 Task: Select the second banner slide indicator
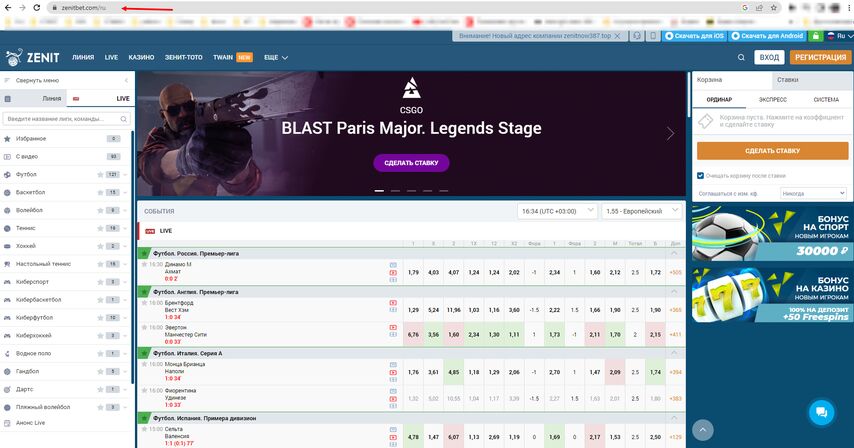point(395,191)
